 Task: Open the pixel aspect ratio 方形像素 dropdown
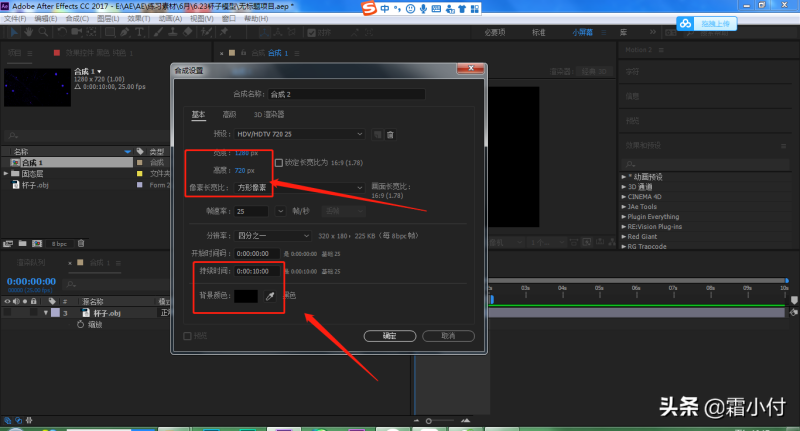tap(299, 188)
